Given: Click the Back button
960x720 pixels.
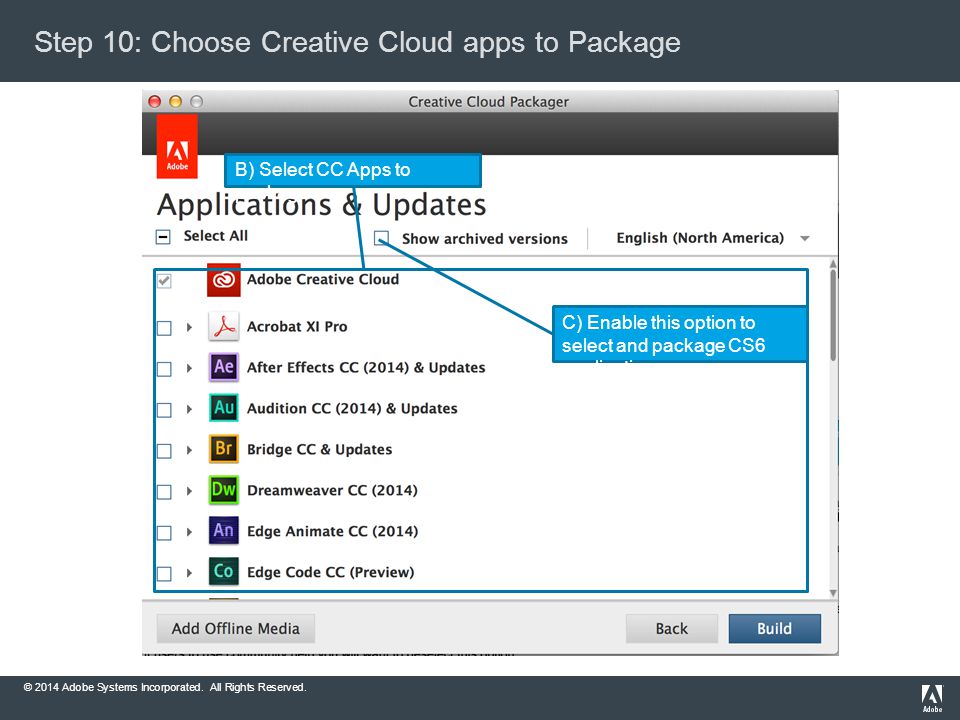Looking at the screenshot, I should point(672,629).
